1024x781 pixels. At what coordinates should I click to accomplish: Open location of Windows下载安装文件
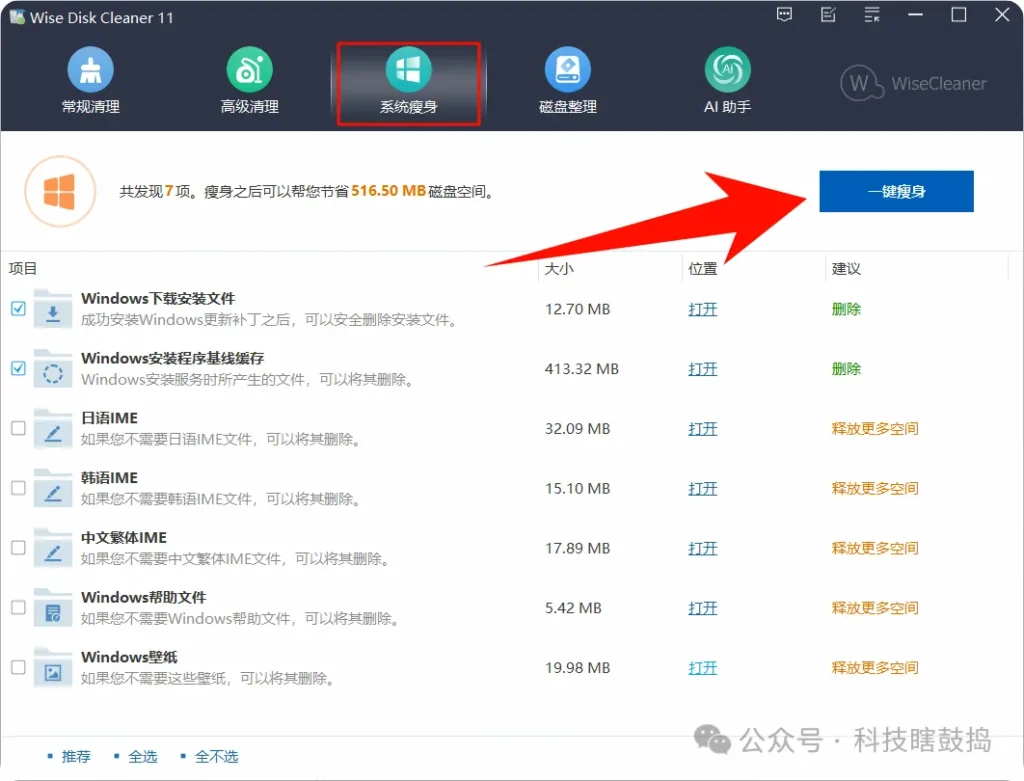coord(703,309)
